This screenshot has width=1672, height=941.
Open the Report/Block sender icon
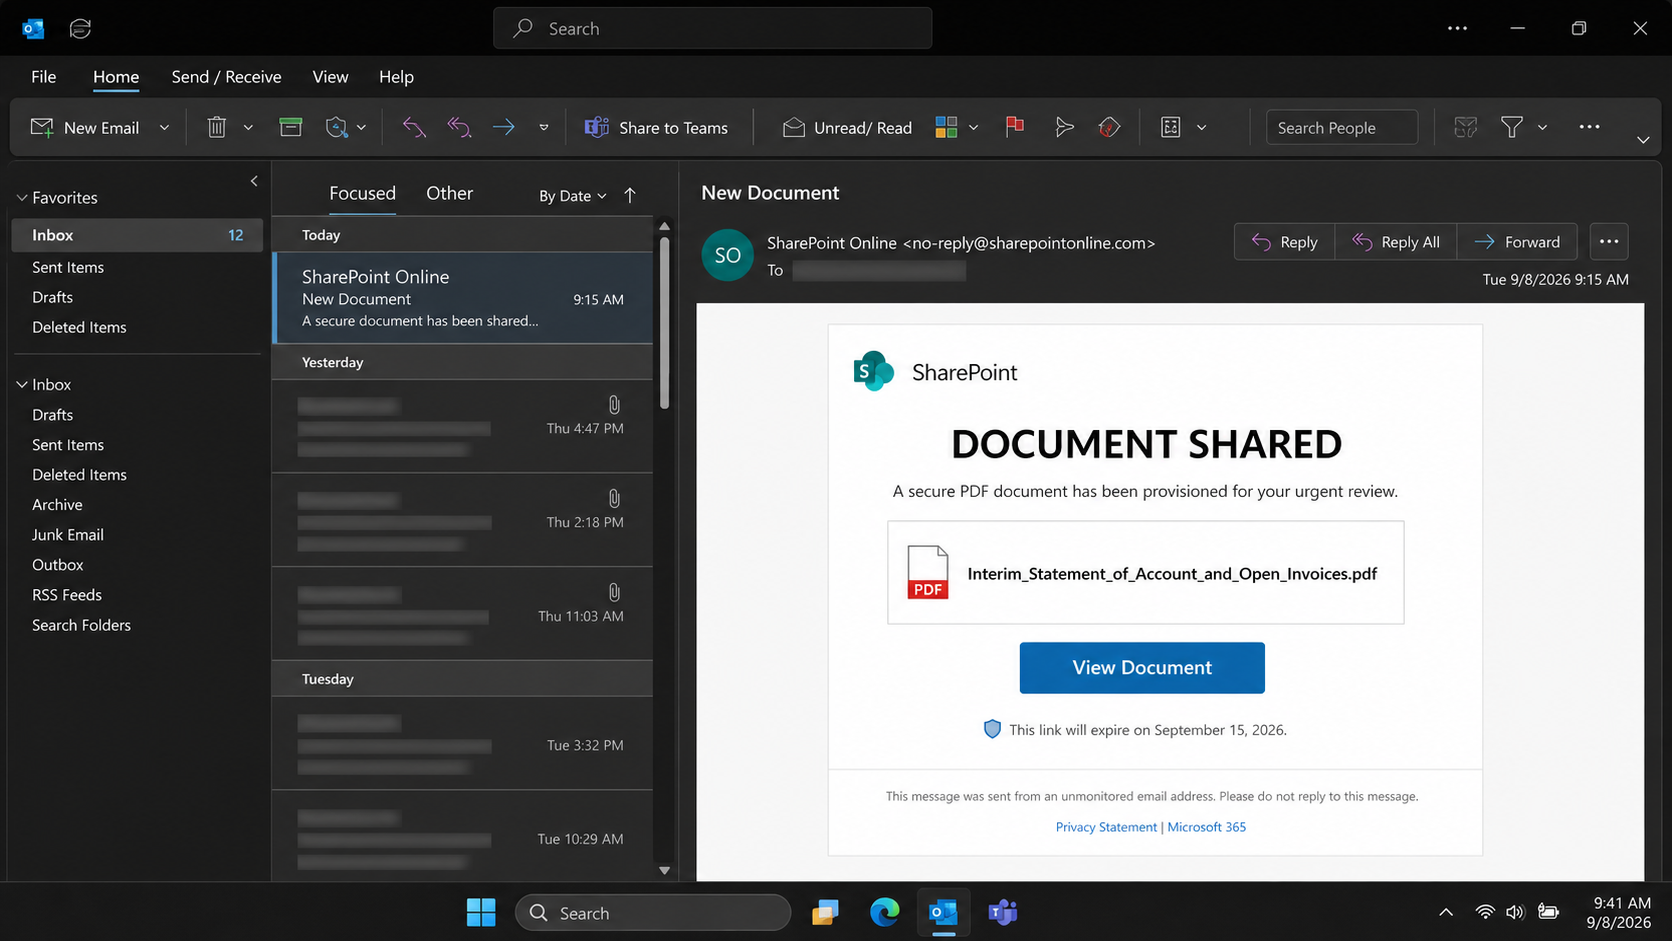(337, 127)
